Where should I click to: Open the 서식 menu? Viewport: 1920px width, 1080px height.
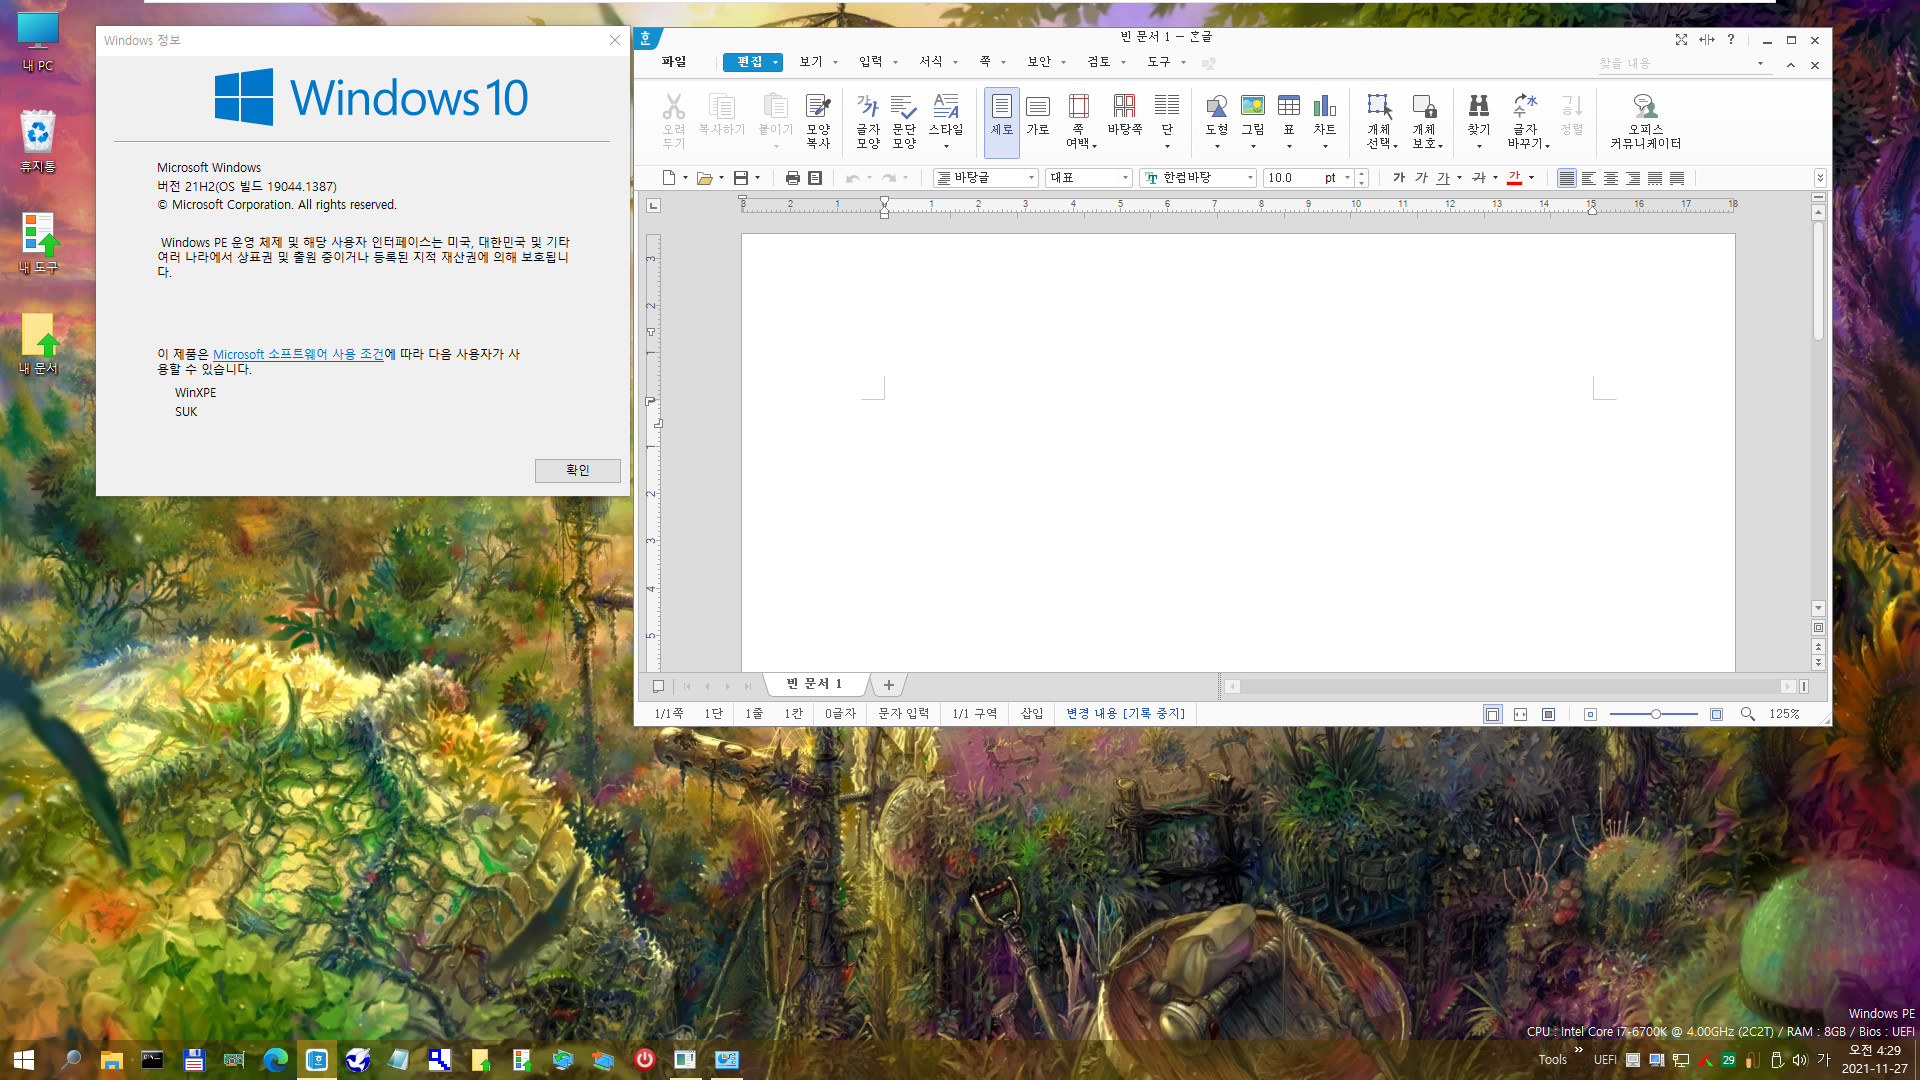pos(930,62)
